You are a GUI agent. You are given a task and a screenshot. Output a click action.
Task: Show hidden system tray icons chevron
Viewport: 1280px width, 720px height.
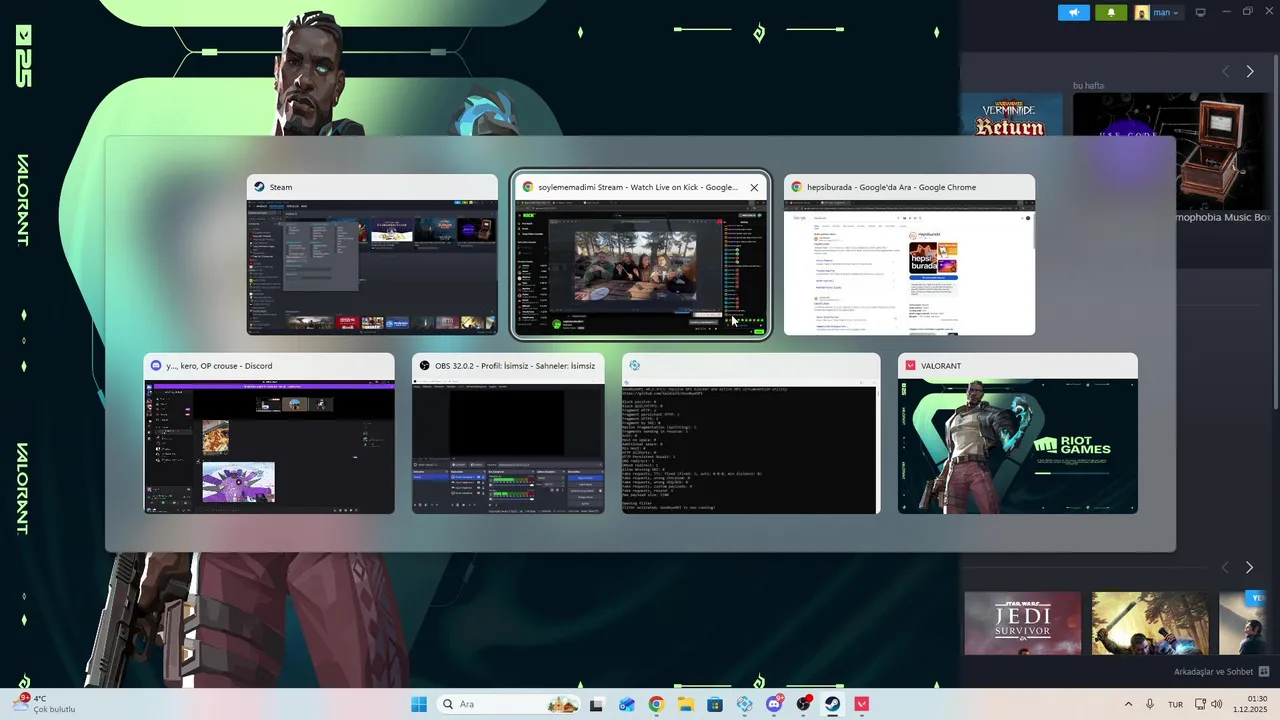coord(1129,704)
